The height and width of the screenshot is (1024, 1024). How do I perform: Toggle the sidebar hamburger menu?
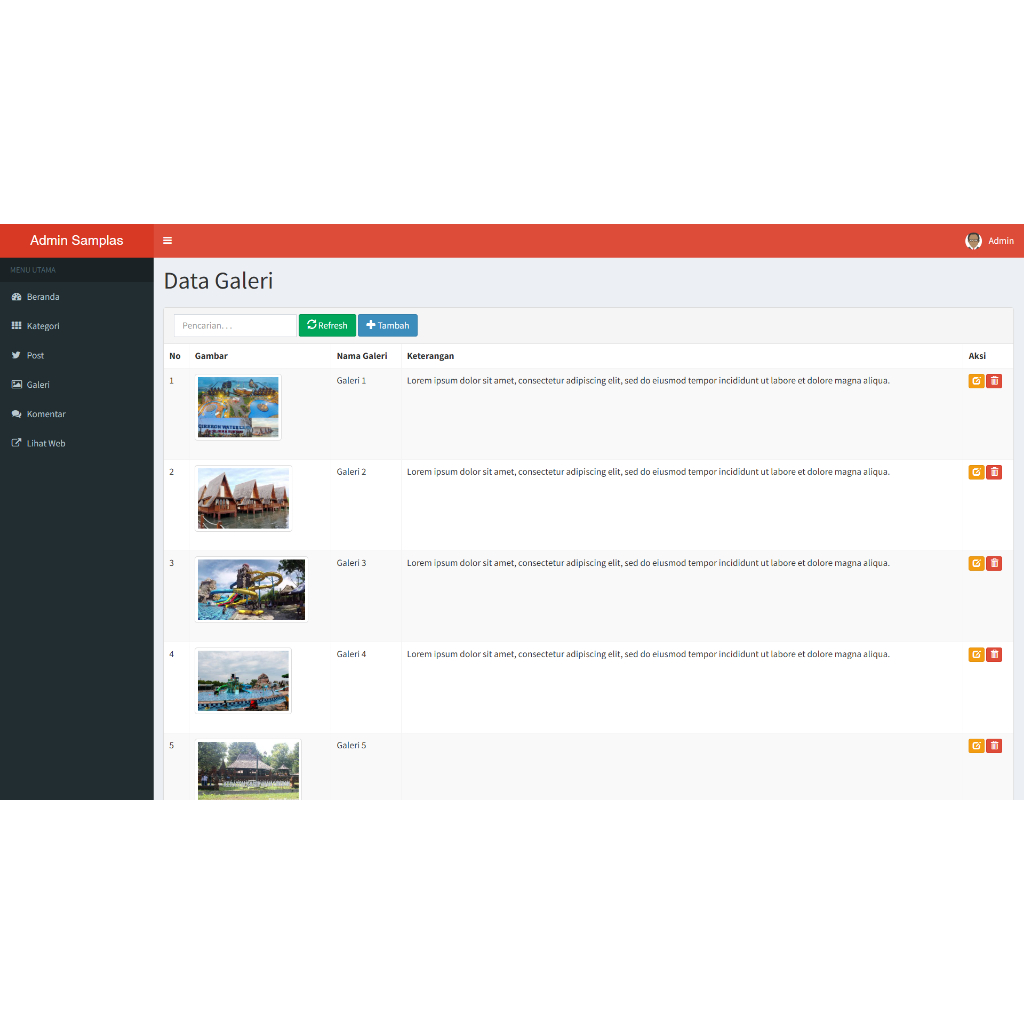[x=168, y=241]
